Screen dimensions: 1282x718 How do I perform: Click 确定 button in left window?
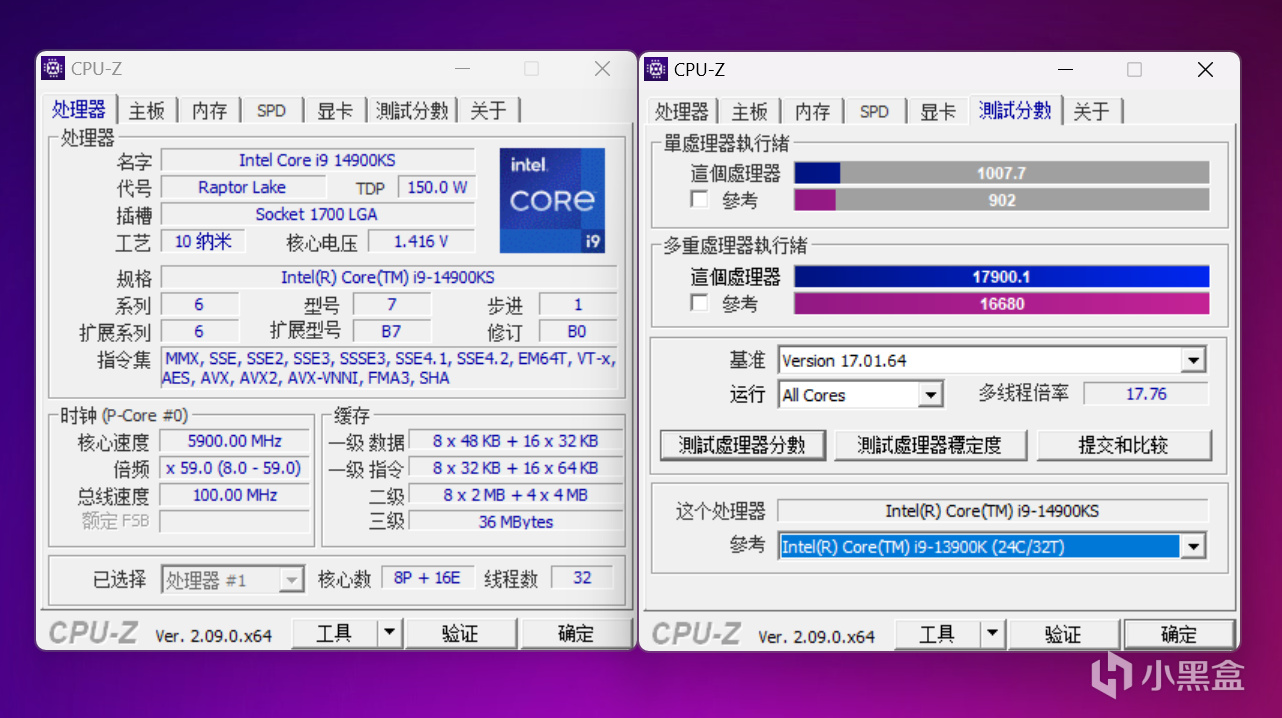[576, 633]
